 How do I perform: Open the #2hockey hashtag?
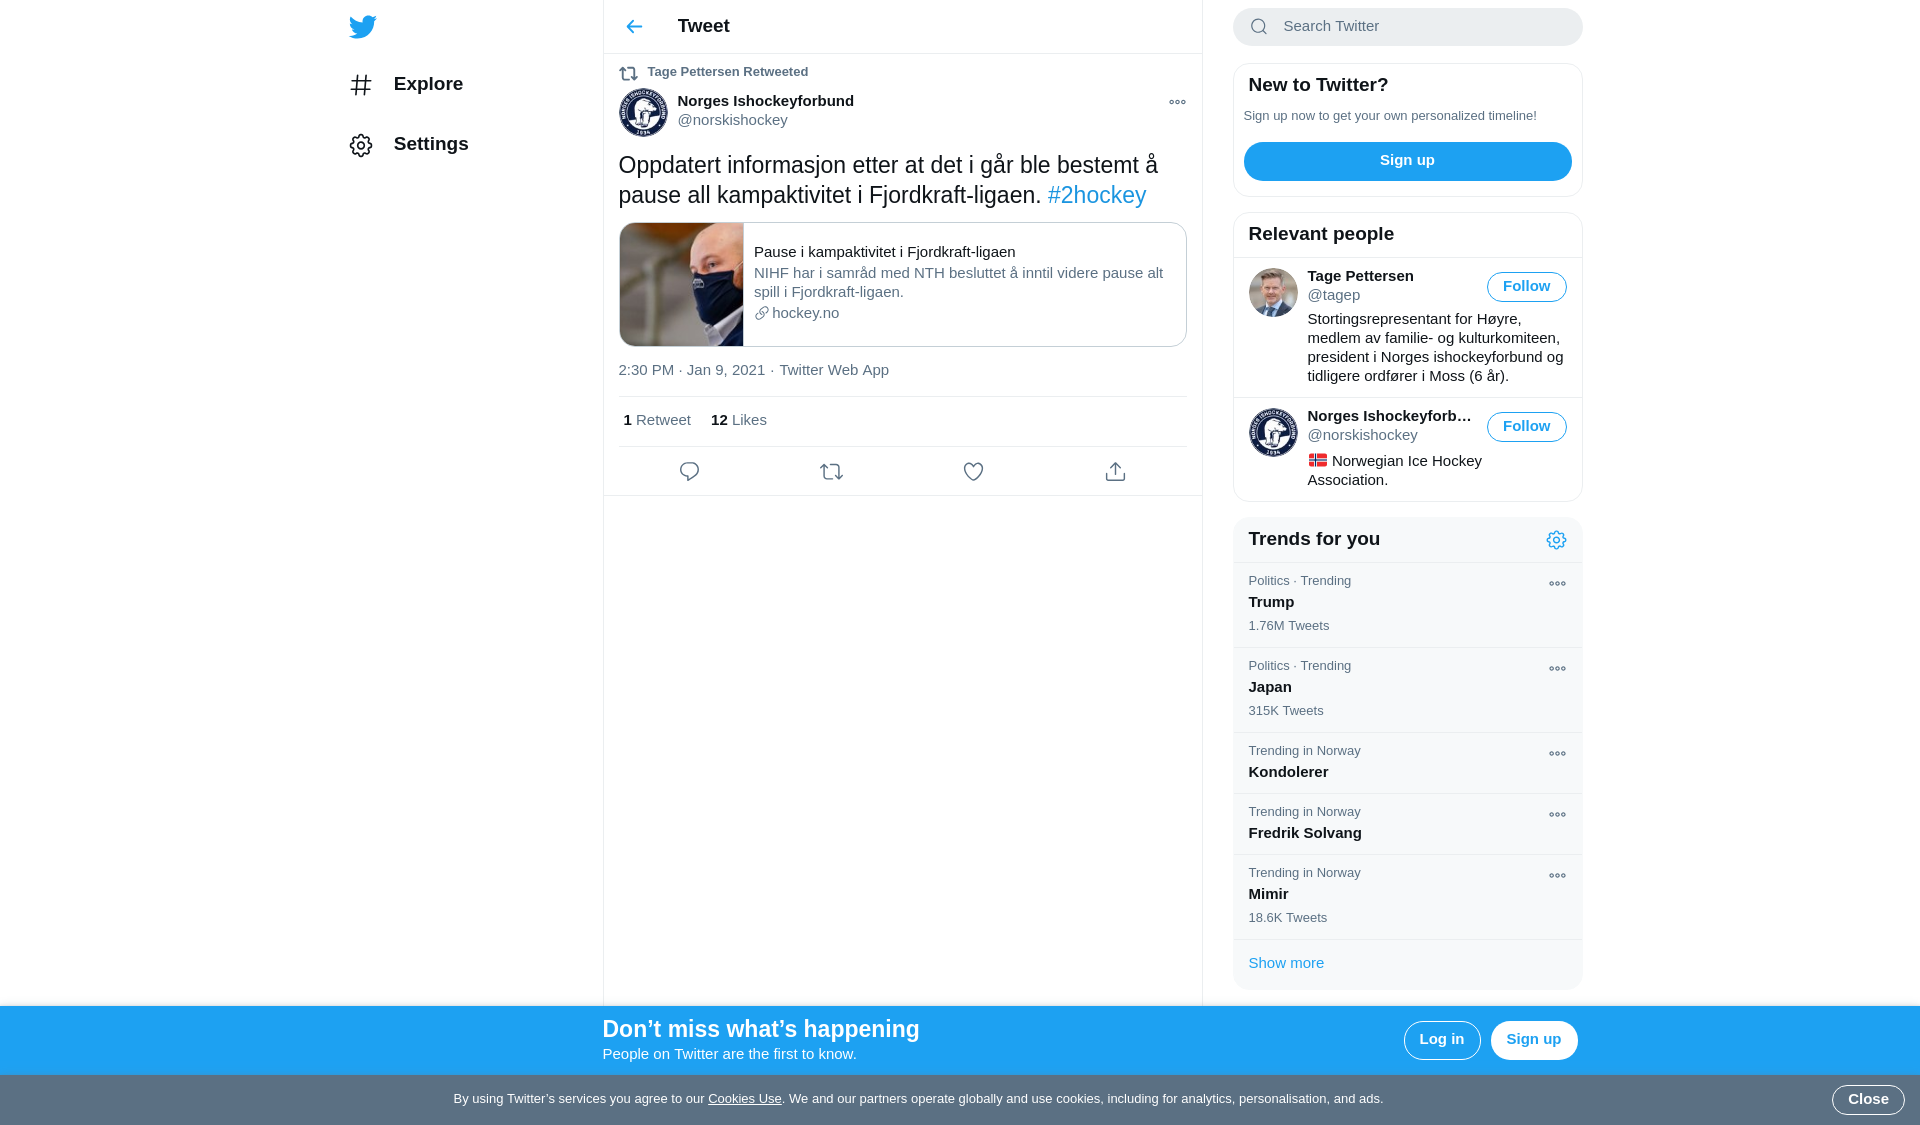(x=1096, y=195)
